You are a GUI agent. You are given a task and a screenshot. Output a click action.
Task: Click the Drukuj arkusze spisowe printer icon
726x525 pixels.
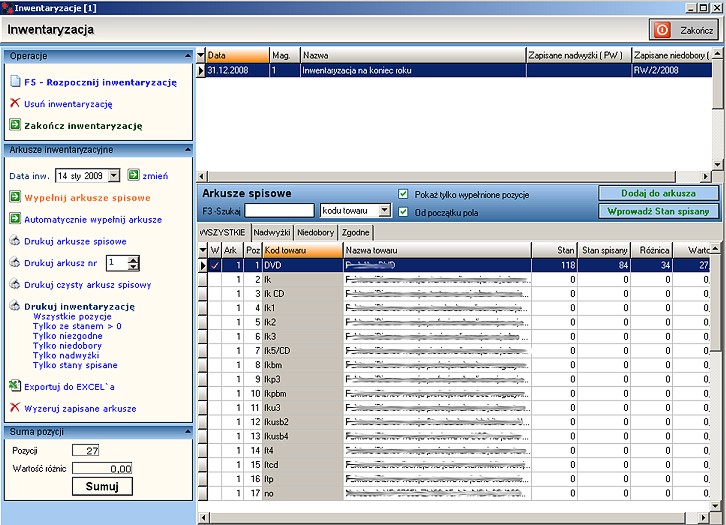15,241
